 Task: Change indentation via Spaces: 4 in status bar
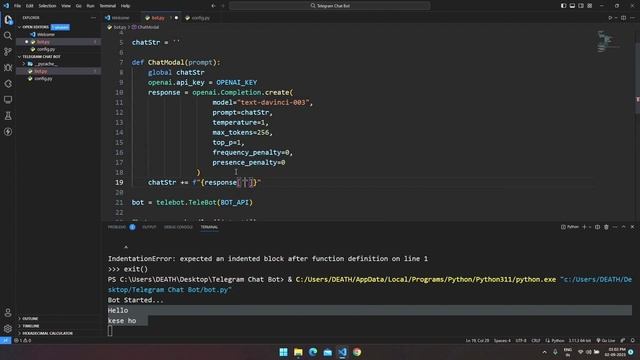pyautogui.click(x=502, y=340)
